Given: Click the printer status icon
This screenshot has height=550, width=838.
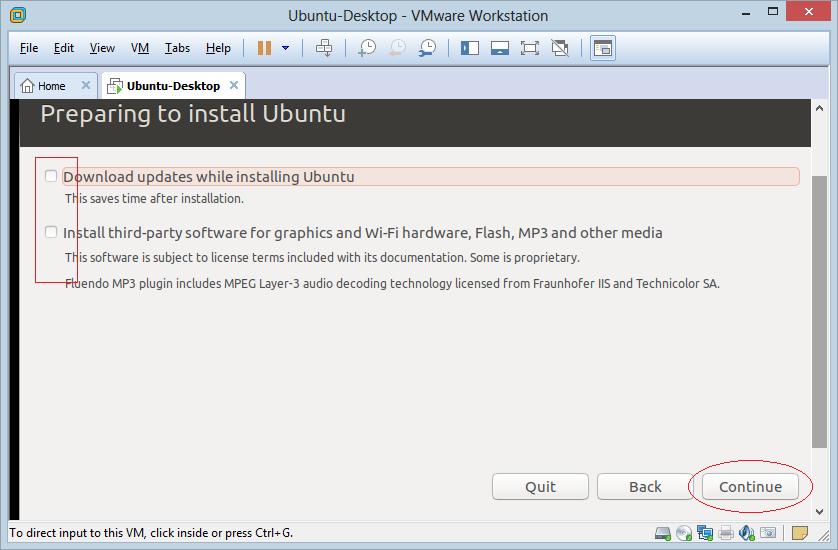Looking at the screenshot, I should pyautogui.click(x=726, y=533).
